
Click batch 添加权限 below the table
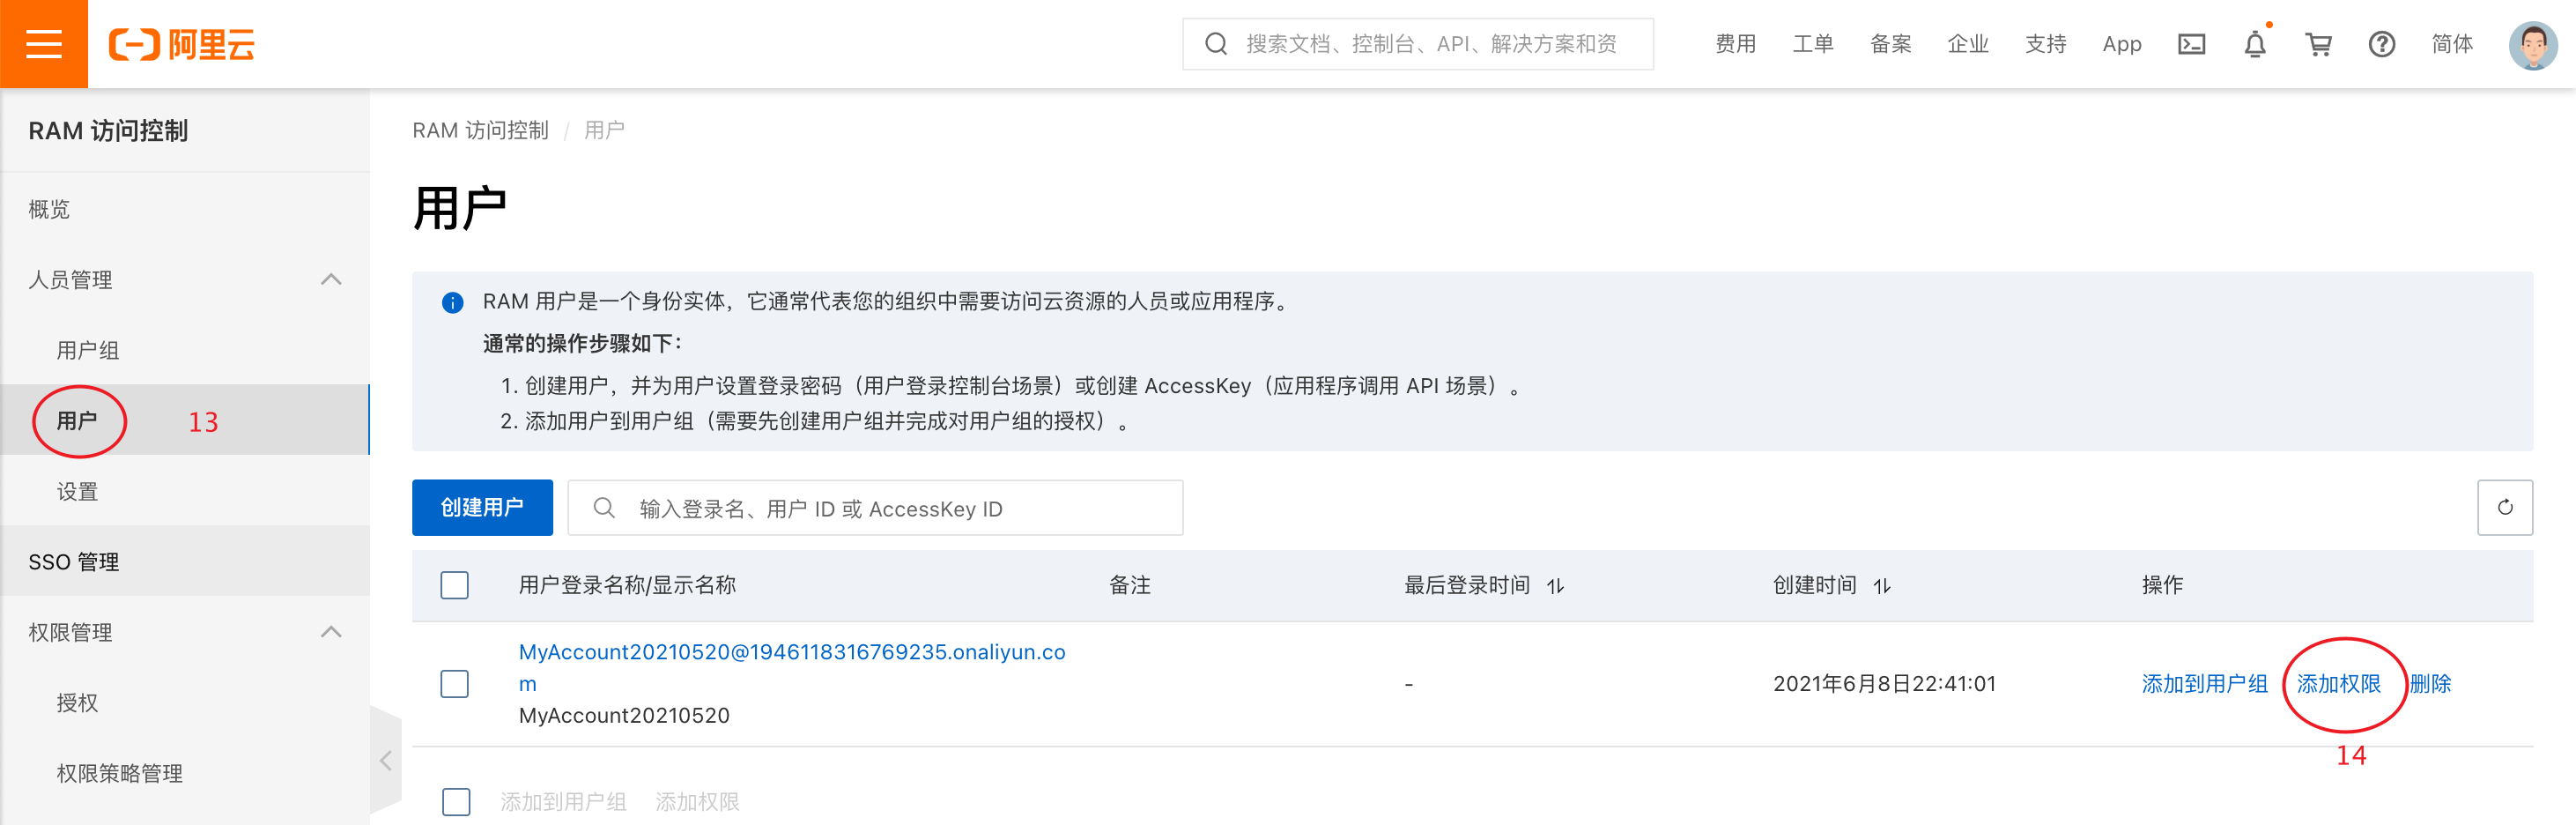697,802
